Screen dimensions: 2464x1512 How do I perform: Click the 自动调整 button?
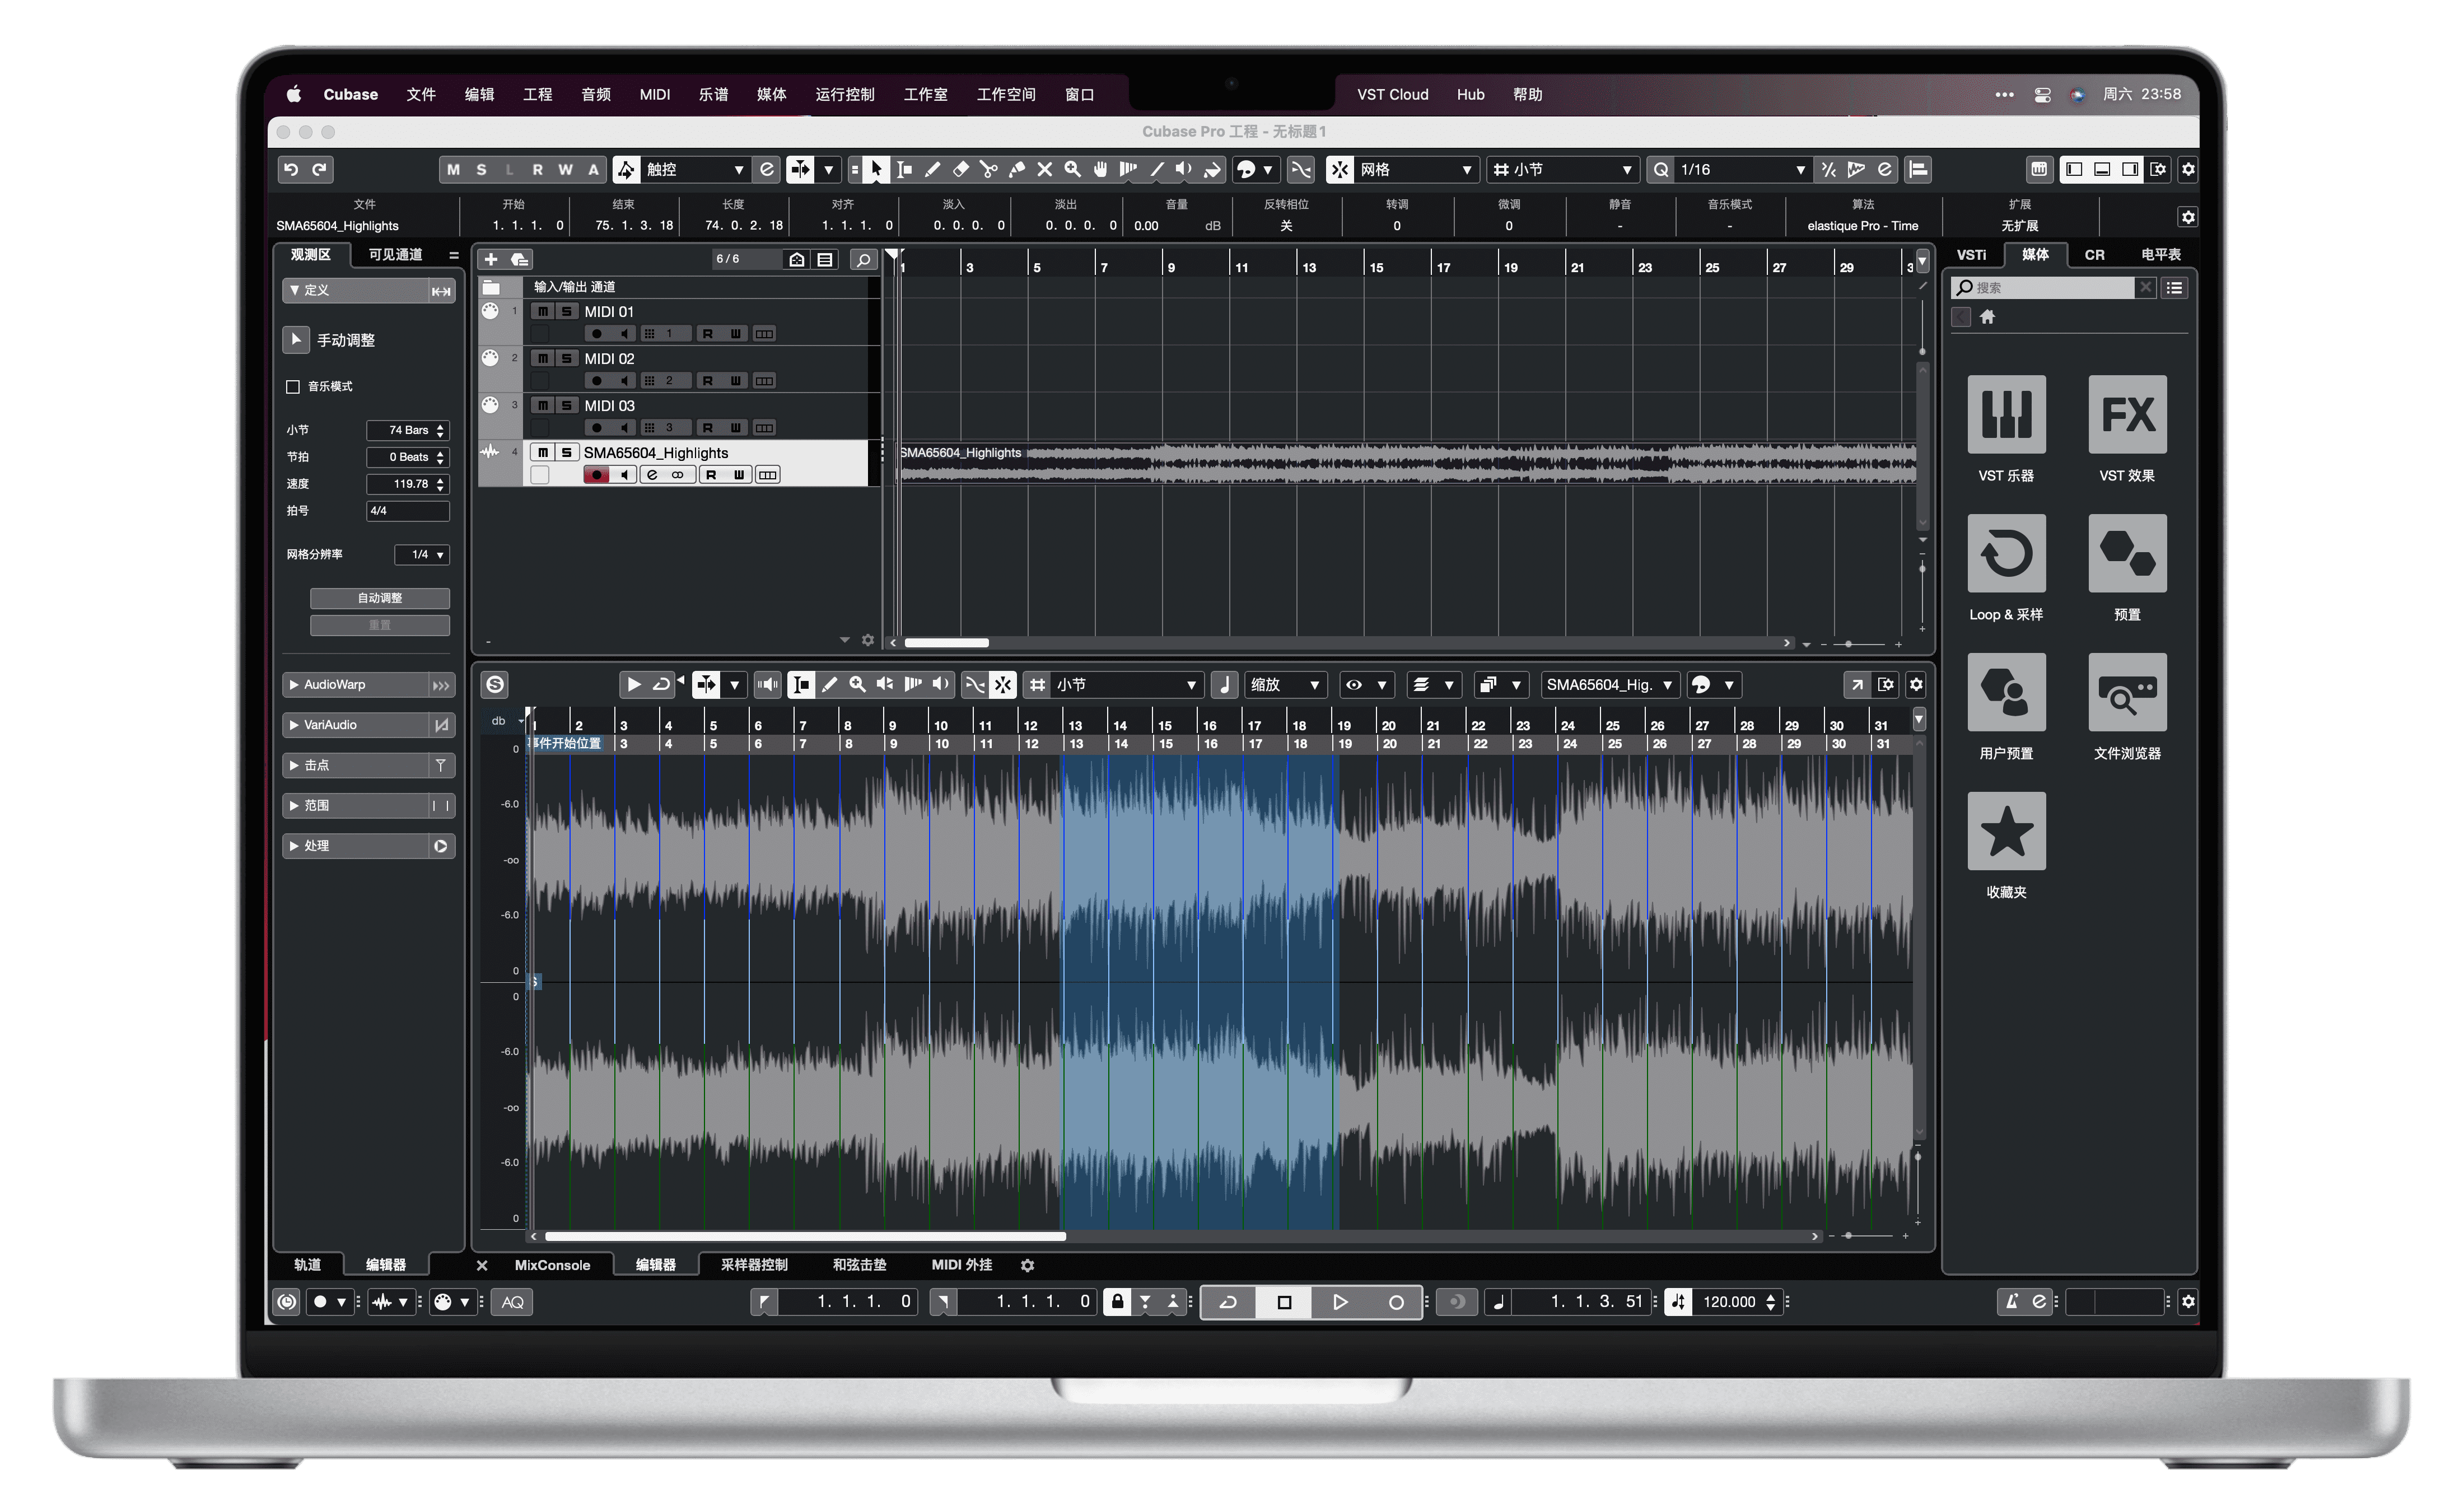(x=380, y=598)
